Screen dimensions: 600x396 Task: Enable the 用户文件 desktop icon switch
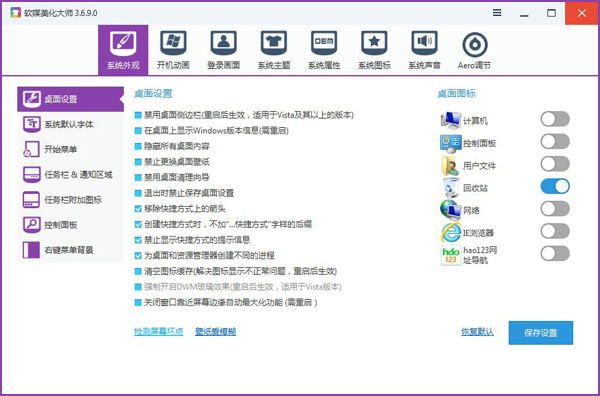(555, 164)
